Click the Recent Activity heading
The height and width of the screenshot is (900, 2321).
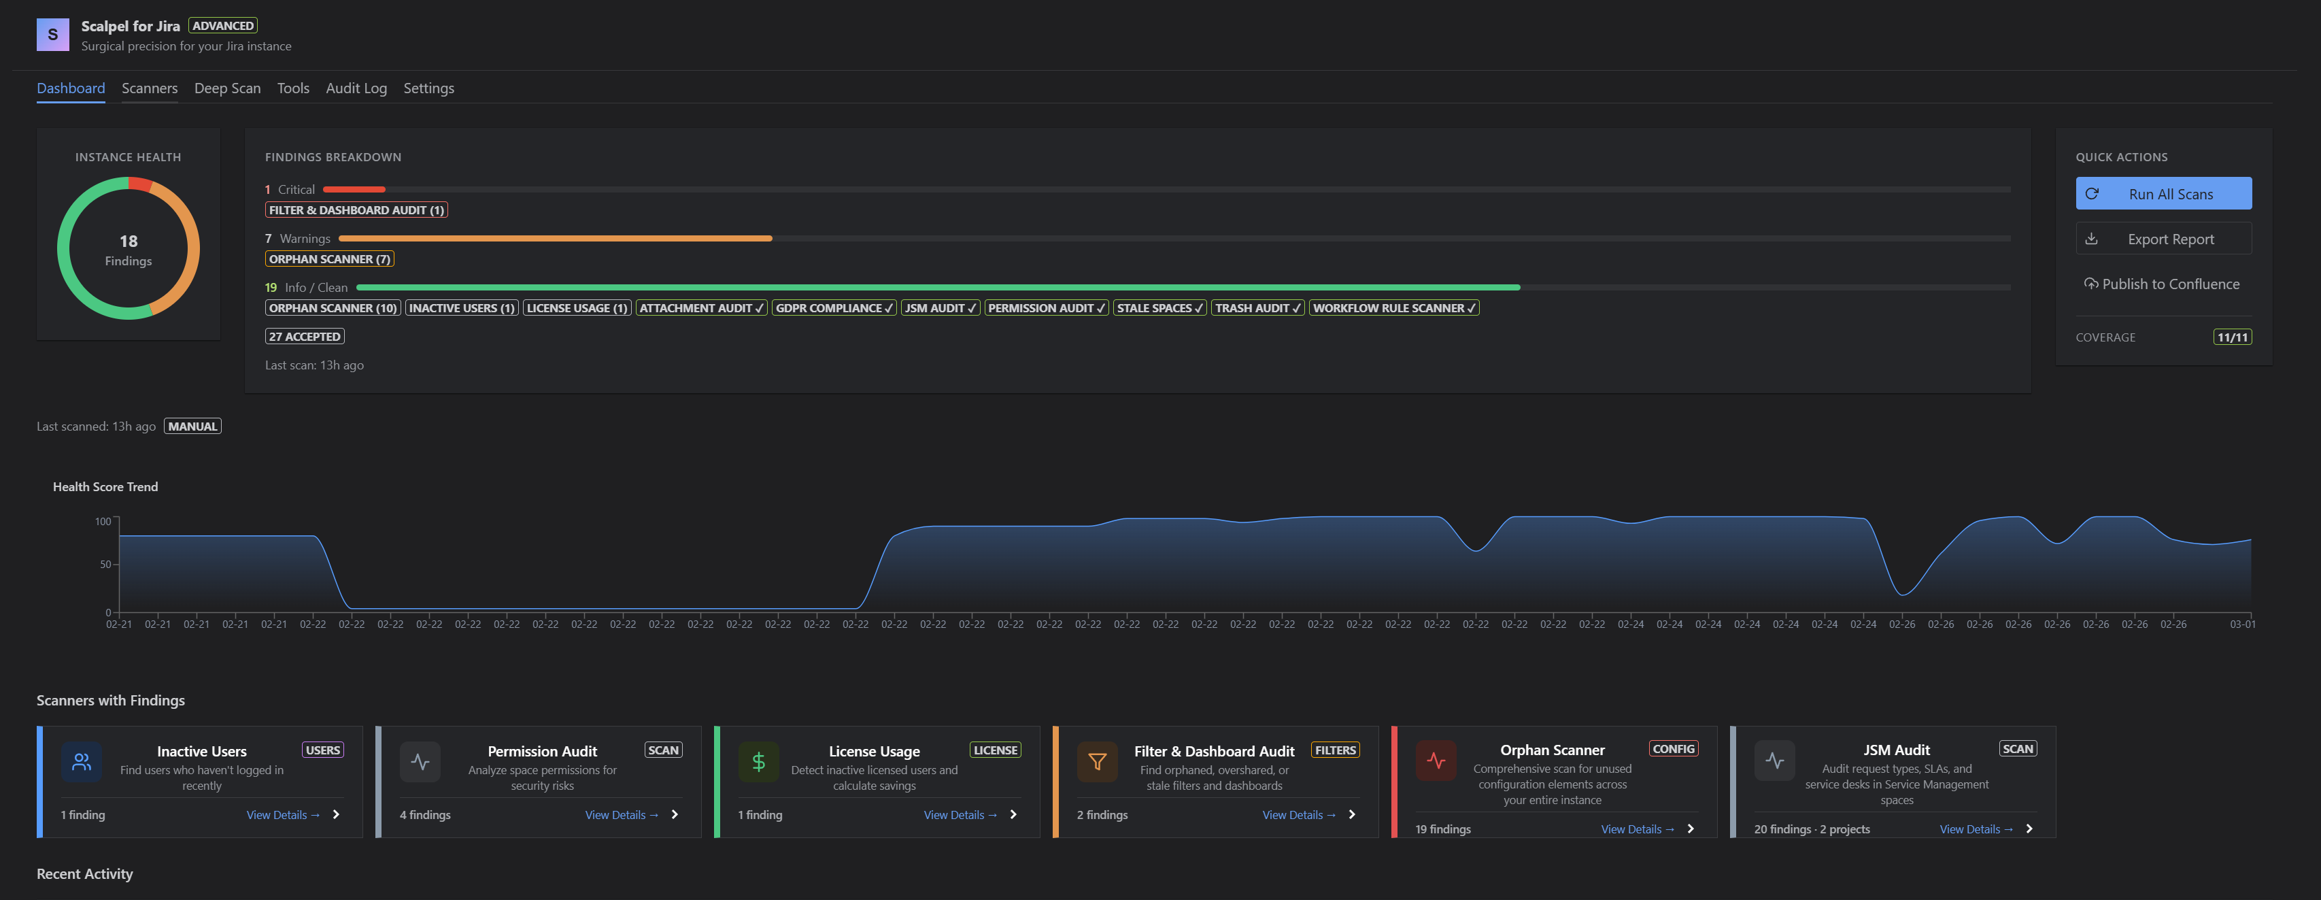pyautogui.click(x=85, y=874)
